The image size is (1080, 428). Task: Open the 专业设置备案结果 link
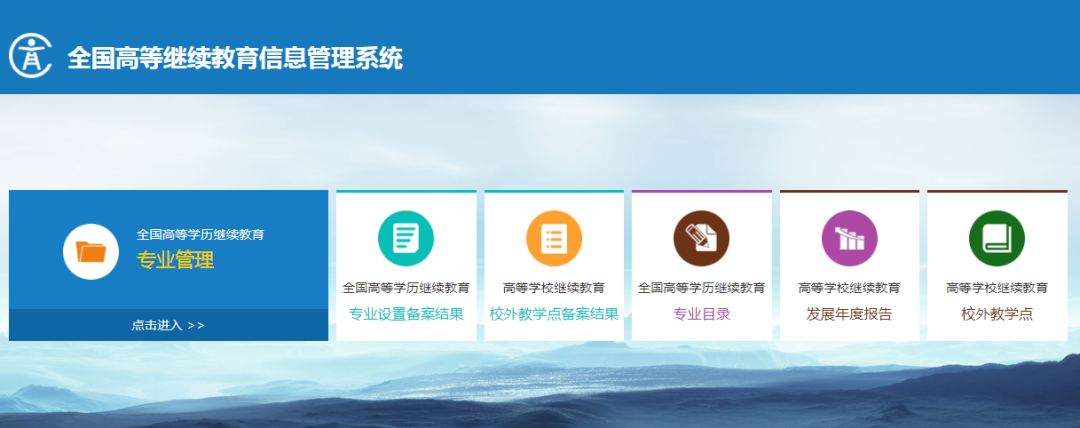tap(406, 314)
